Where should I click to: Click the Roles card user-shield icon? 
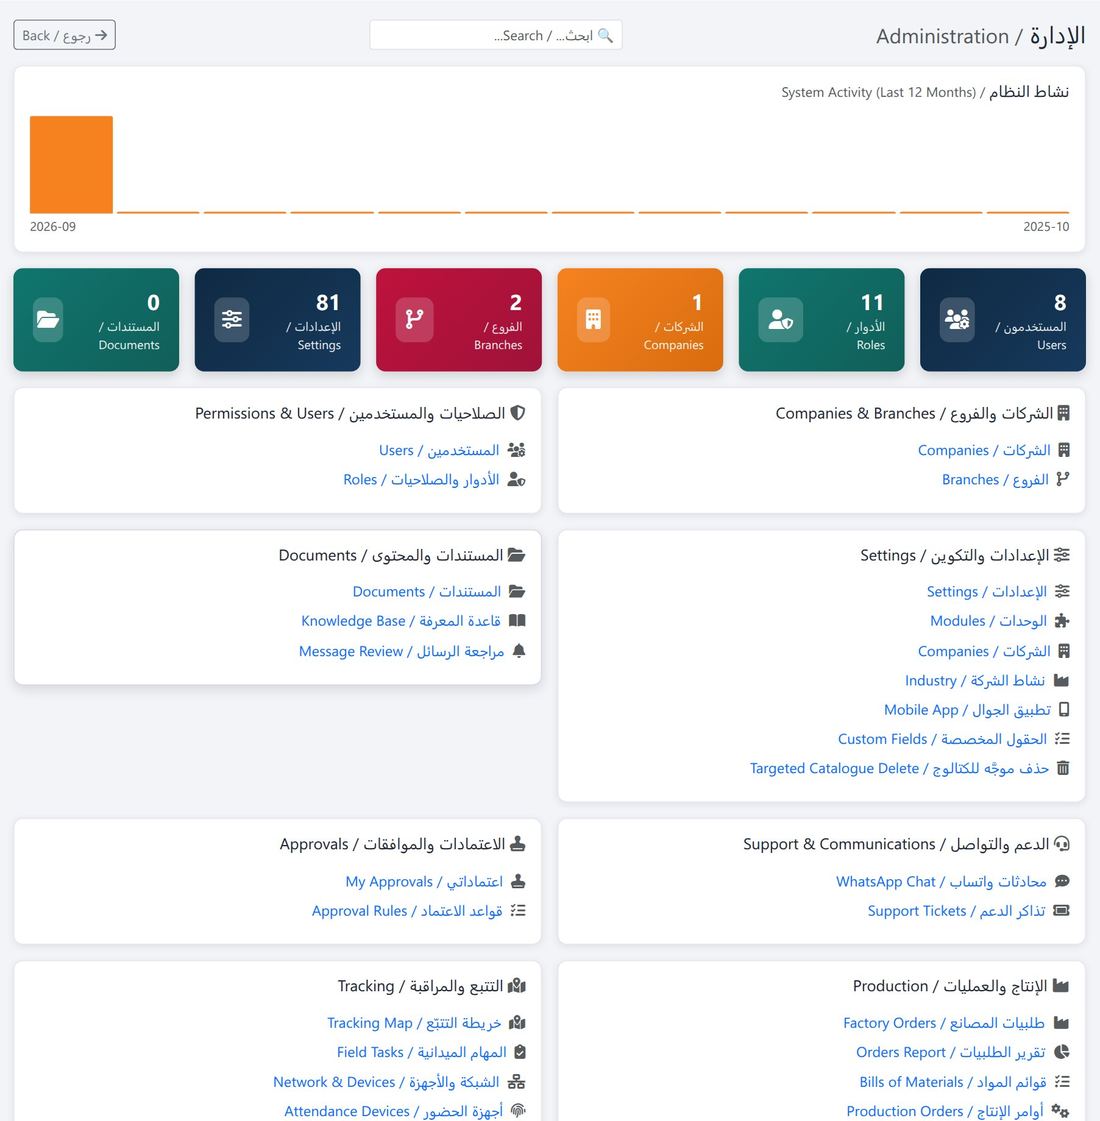tap(781, 319)
